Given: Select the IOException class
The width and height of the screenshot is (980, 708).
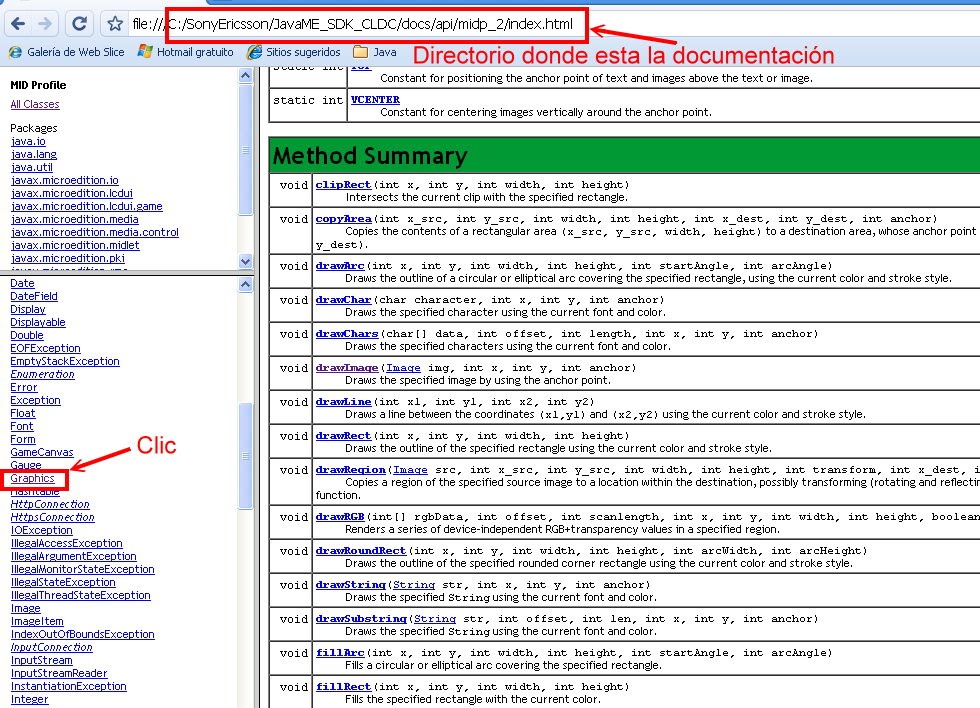Looking at the screenshot, I should click(41, 531).
